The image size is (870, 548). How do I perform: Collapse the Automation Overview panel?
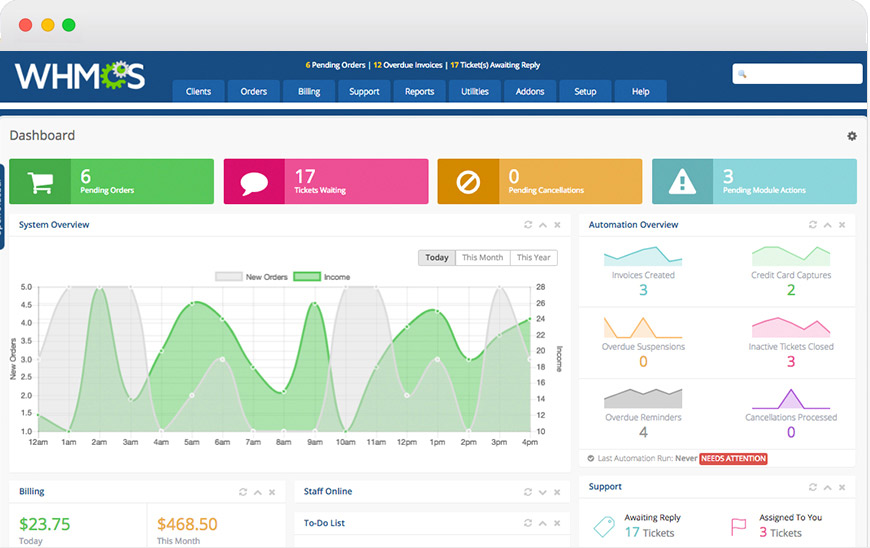pyautogui.click(x=827, y=225)
